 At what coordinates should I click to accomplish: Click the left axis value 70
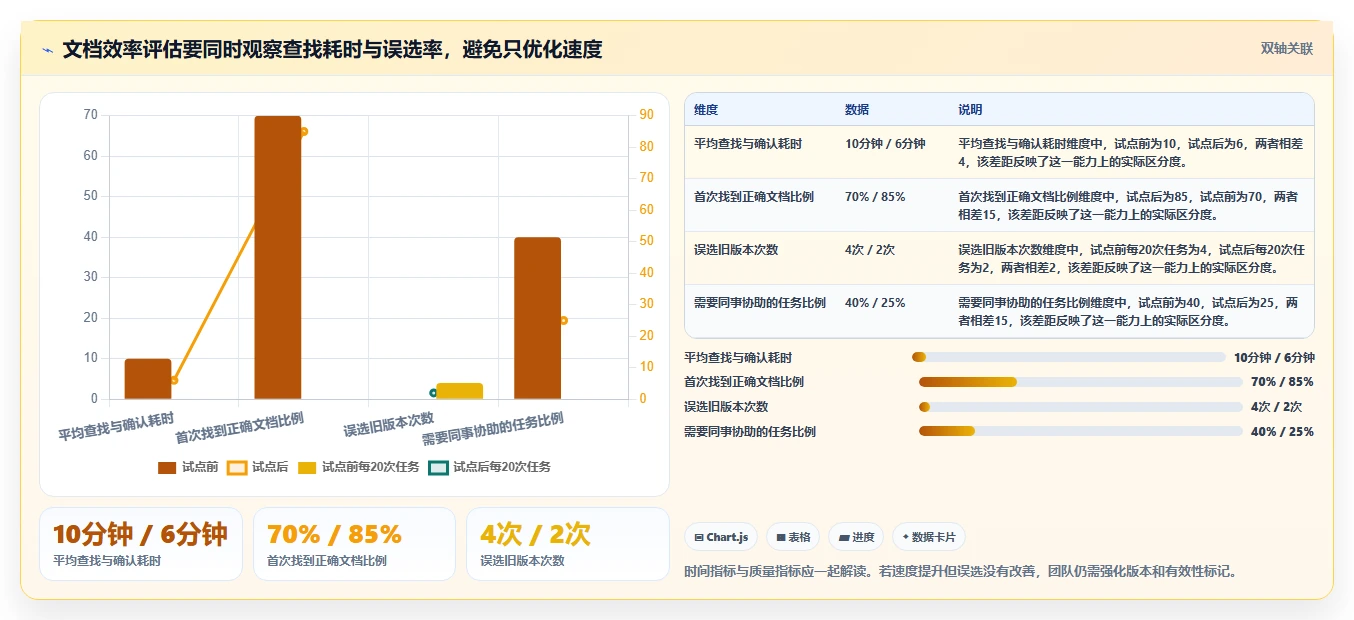91,115
